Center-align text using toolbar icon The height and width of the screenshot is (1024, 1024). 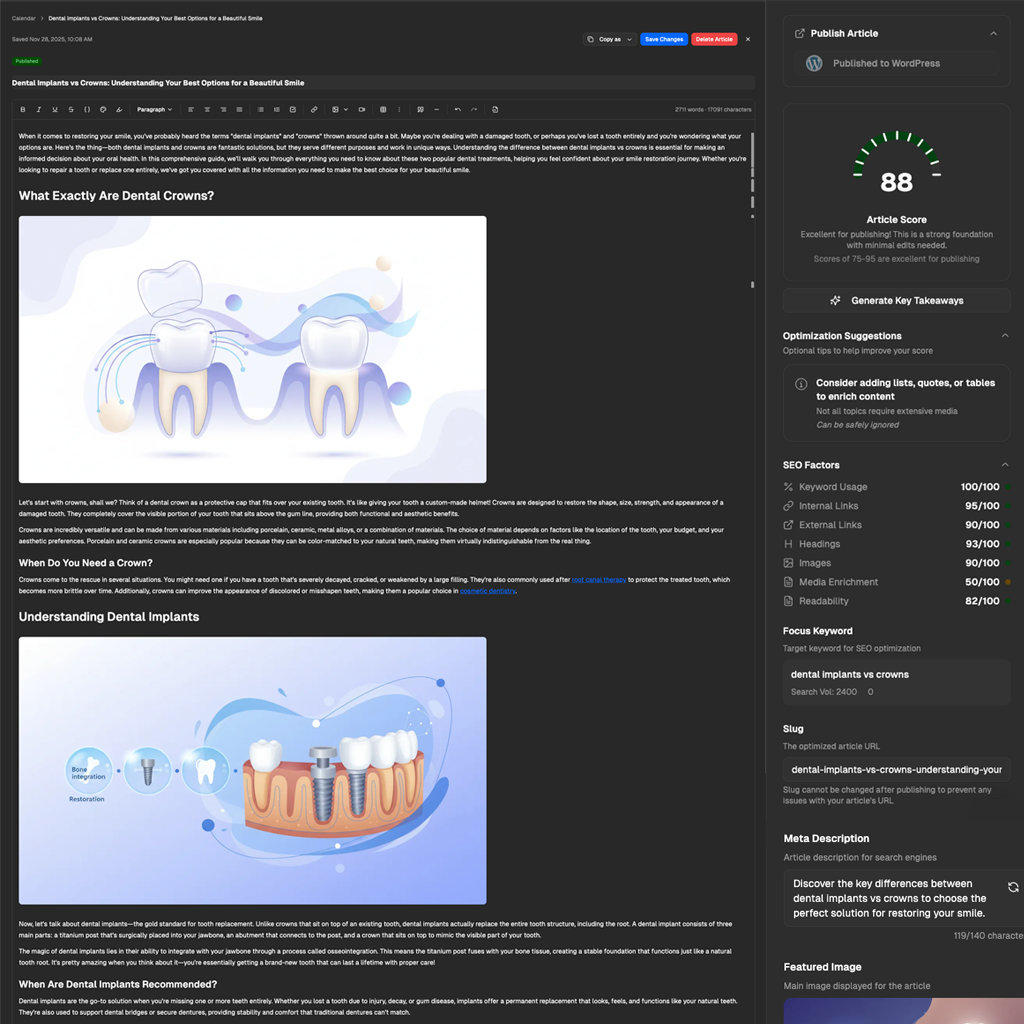(207, 109)
